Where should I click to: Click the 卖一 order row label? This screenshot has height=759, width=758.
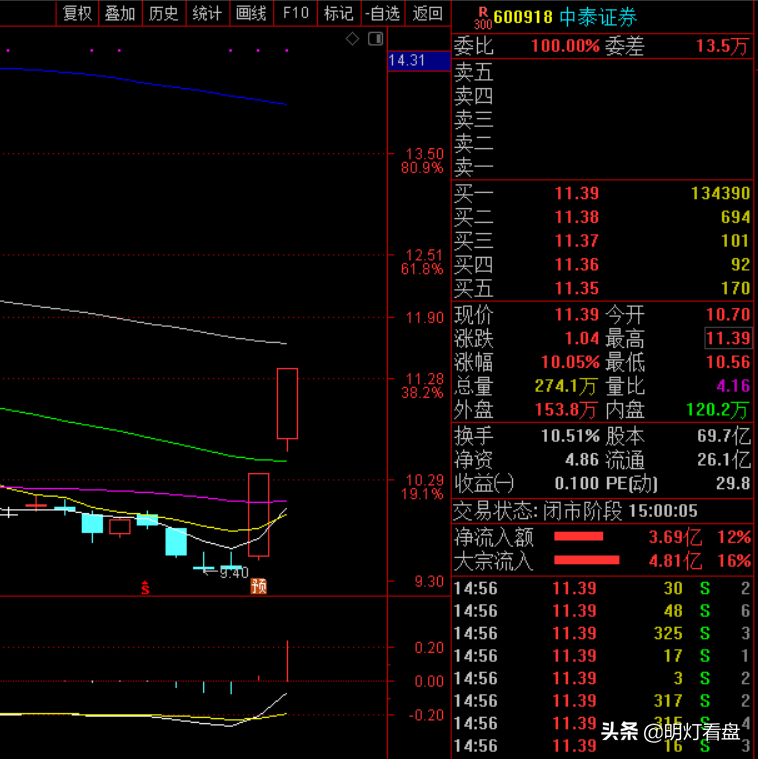coord(474,167)
